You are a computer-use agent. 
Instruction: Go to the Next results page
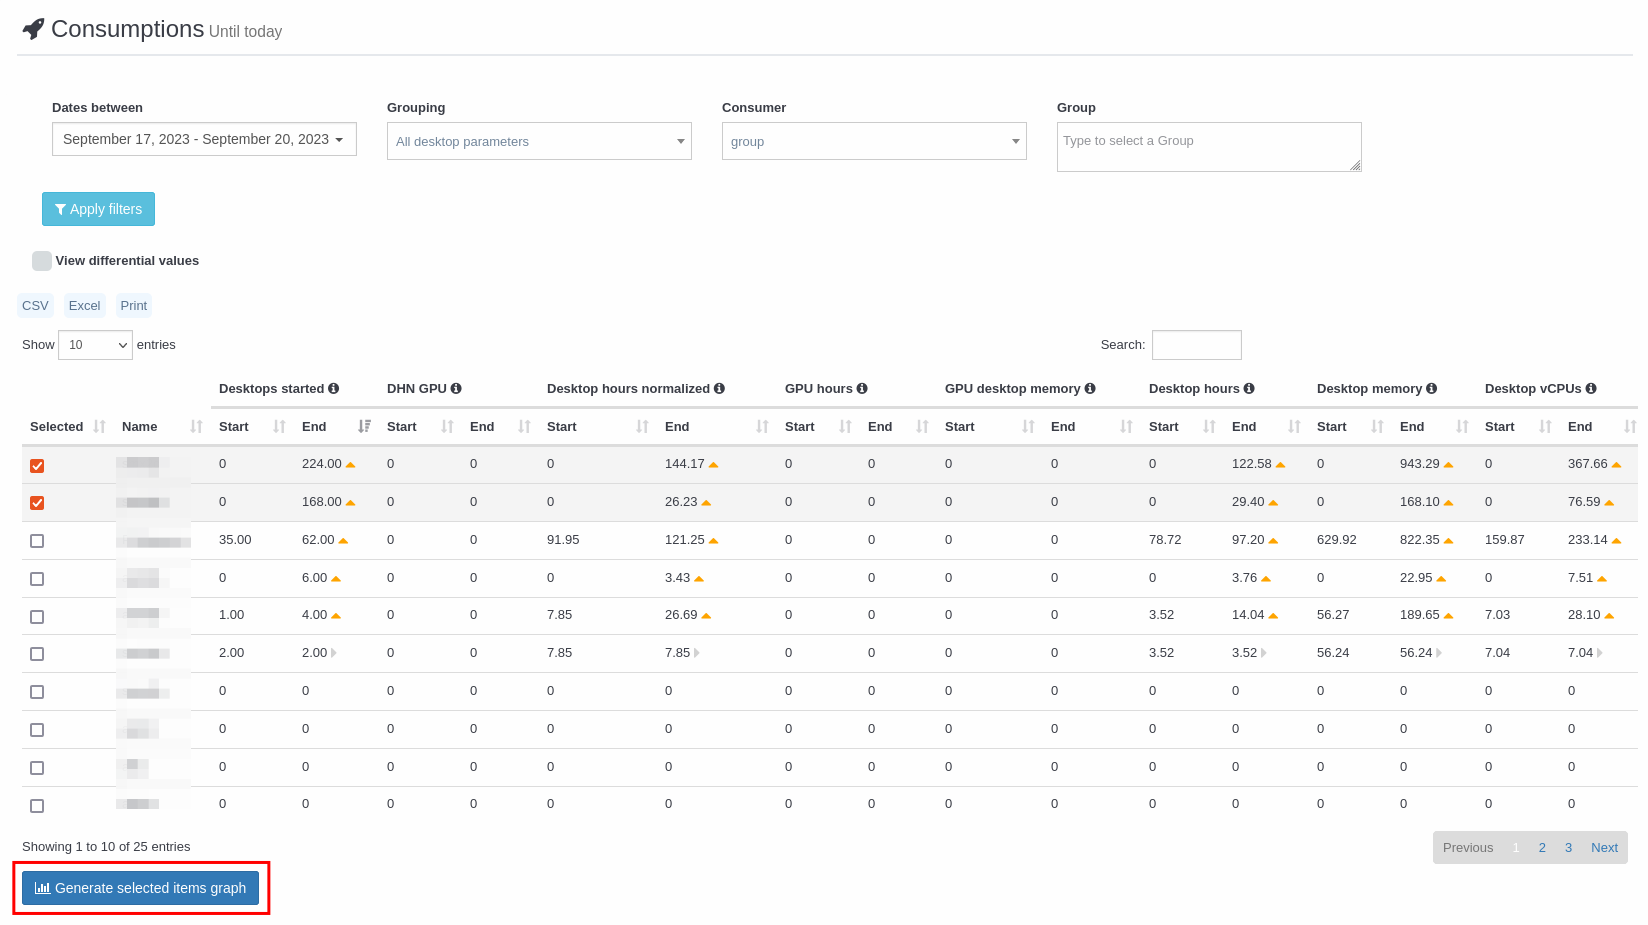1604,848
